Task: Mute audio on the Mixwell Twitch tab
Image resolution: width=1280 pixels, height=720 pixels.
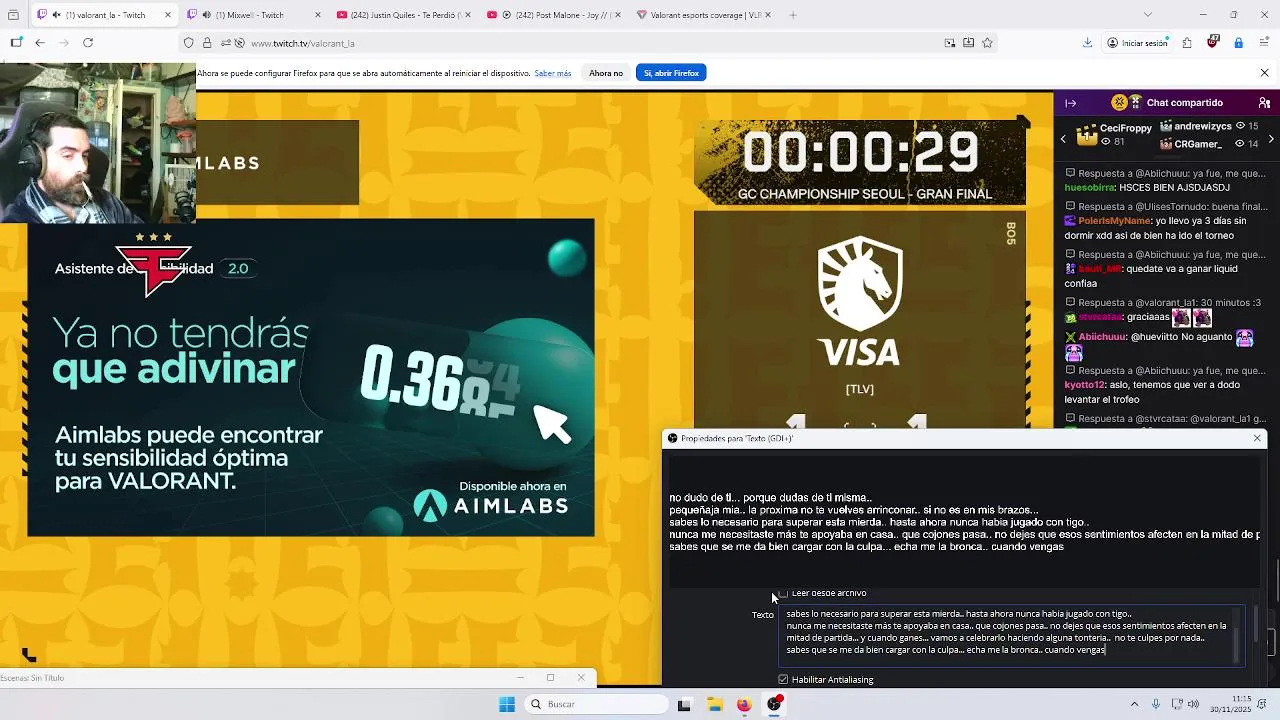Action: pyautogui.click(x=206, y=15)
